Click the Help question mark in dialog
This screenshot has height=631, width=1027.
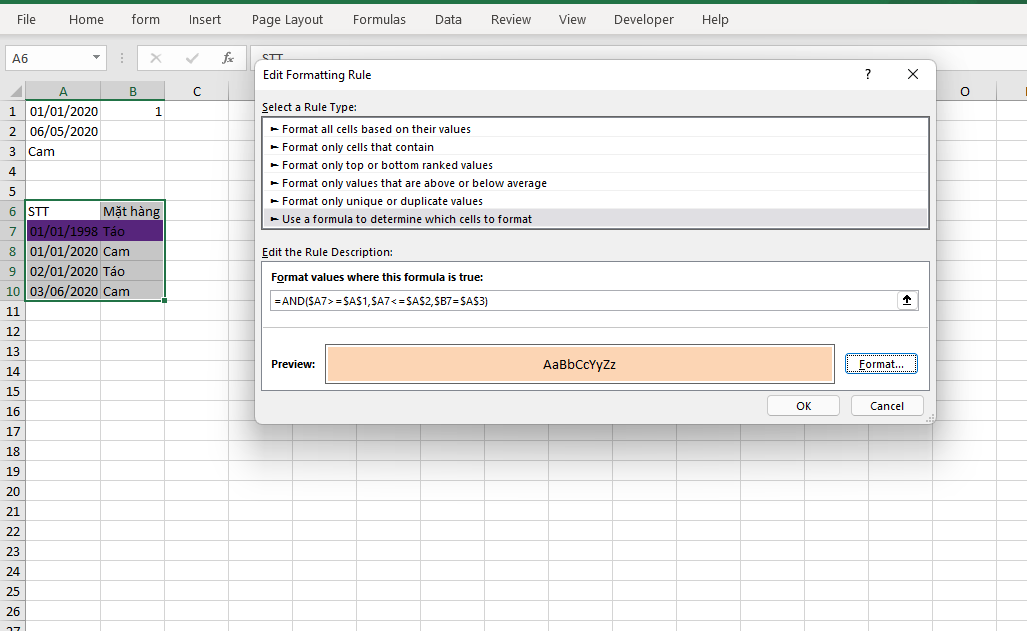(867, 75)
